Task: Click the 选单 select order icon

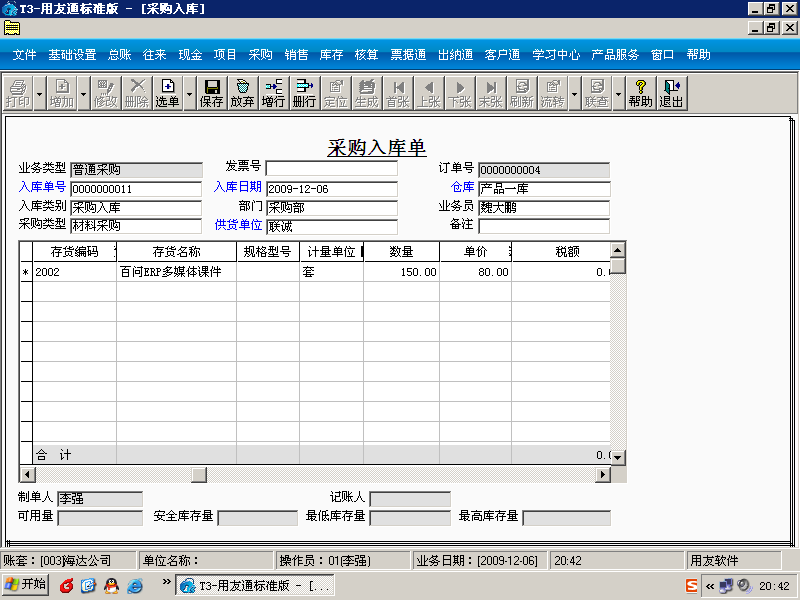Action: pyautogui.click(x=167, y=93)
